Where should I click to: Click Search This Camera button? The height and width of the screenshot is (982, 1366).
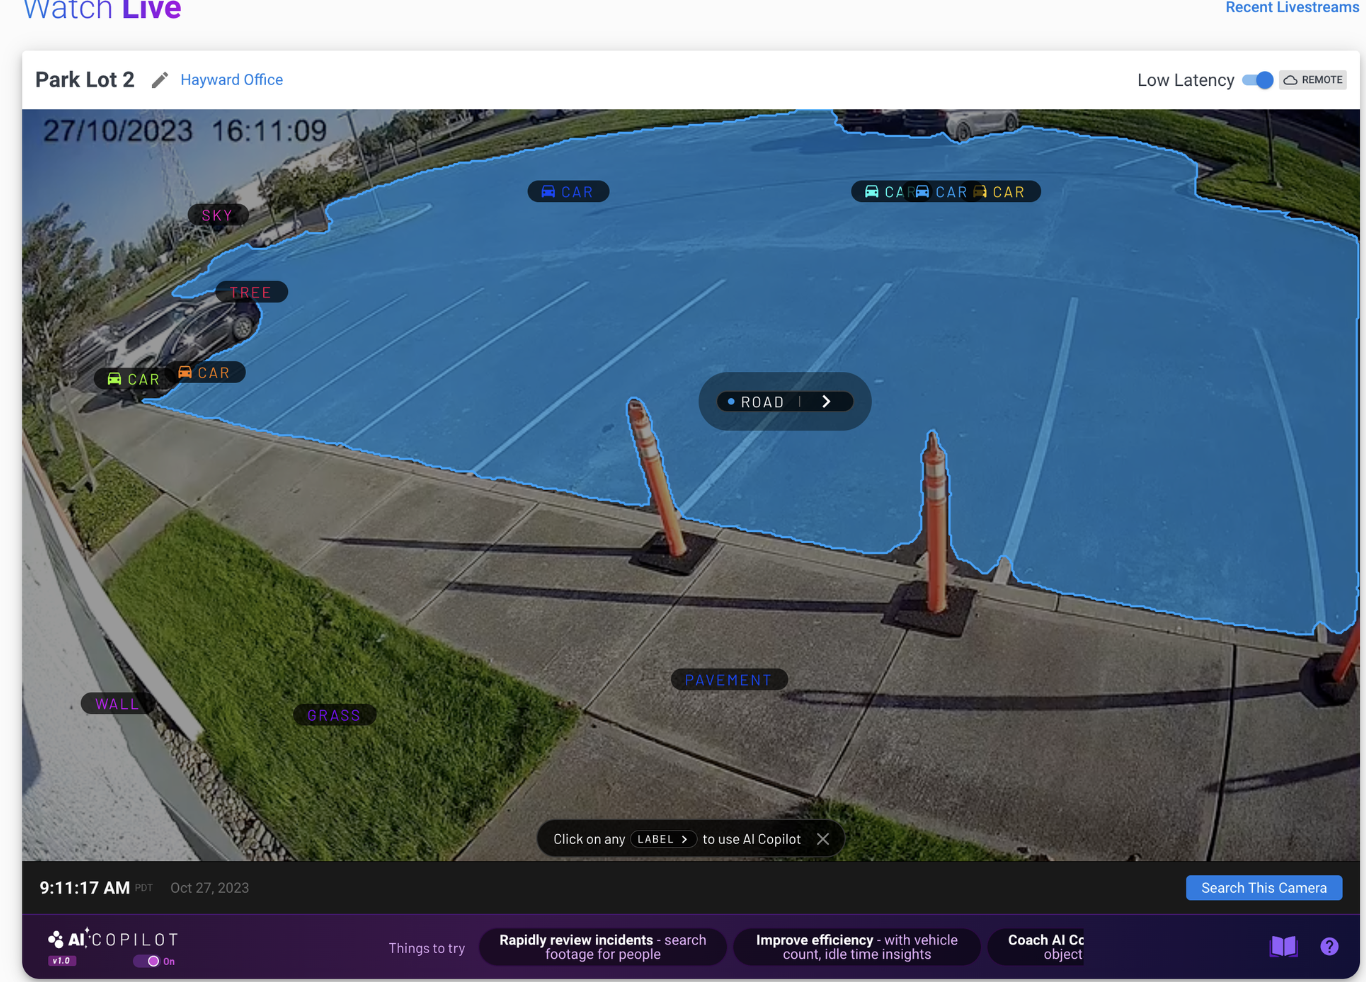pos(1264,888)
